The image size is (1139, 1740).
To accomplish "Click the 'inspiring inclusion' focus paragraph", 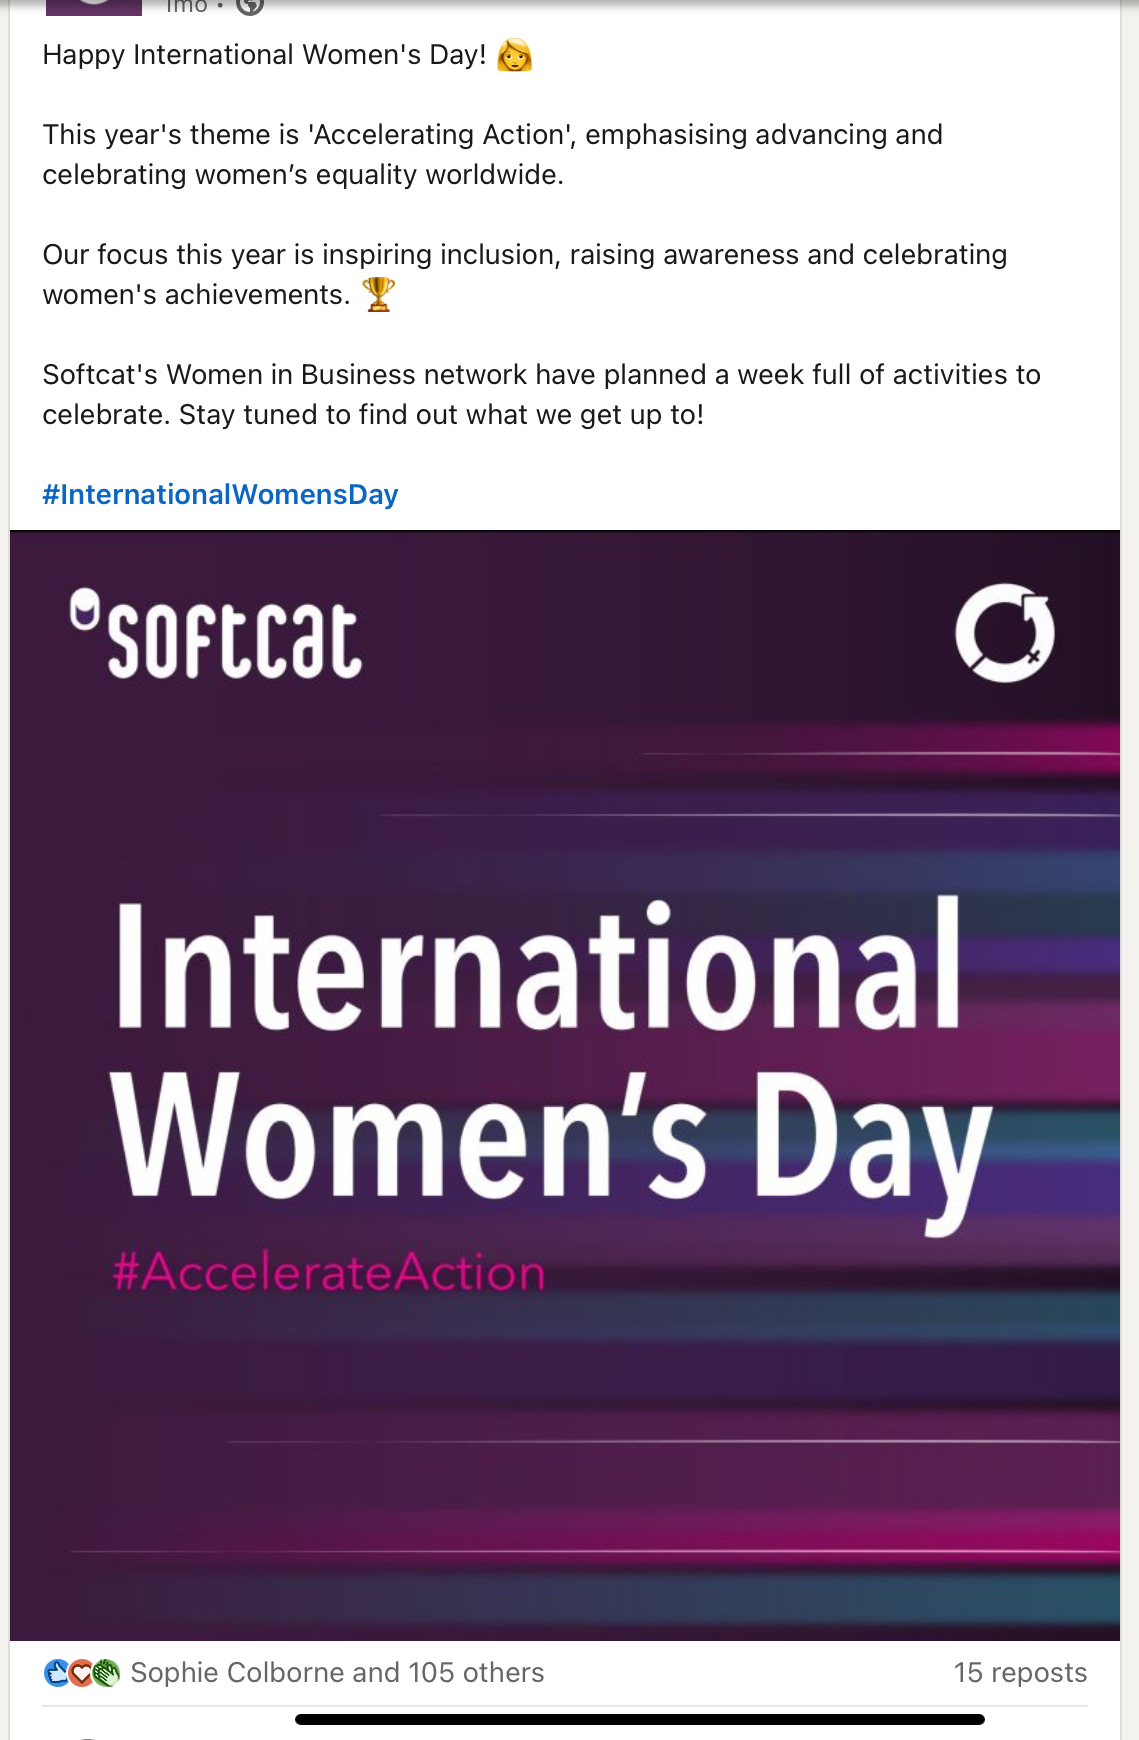I will tap(524, 274).
